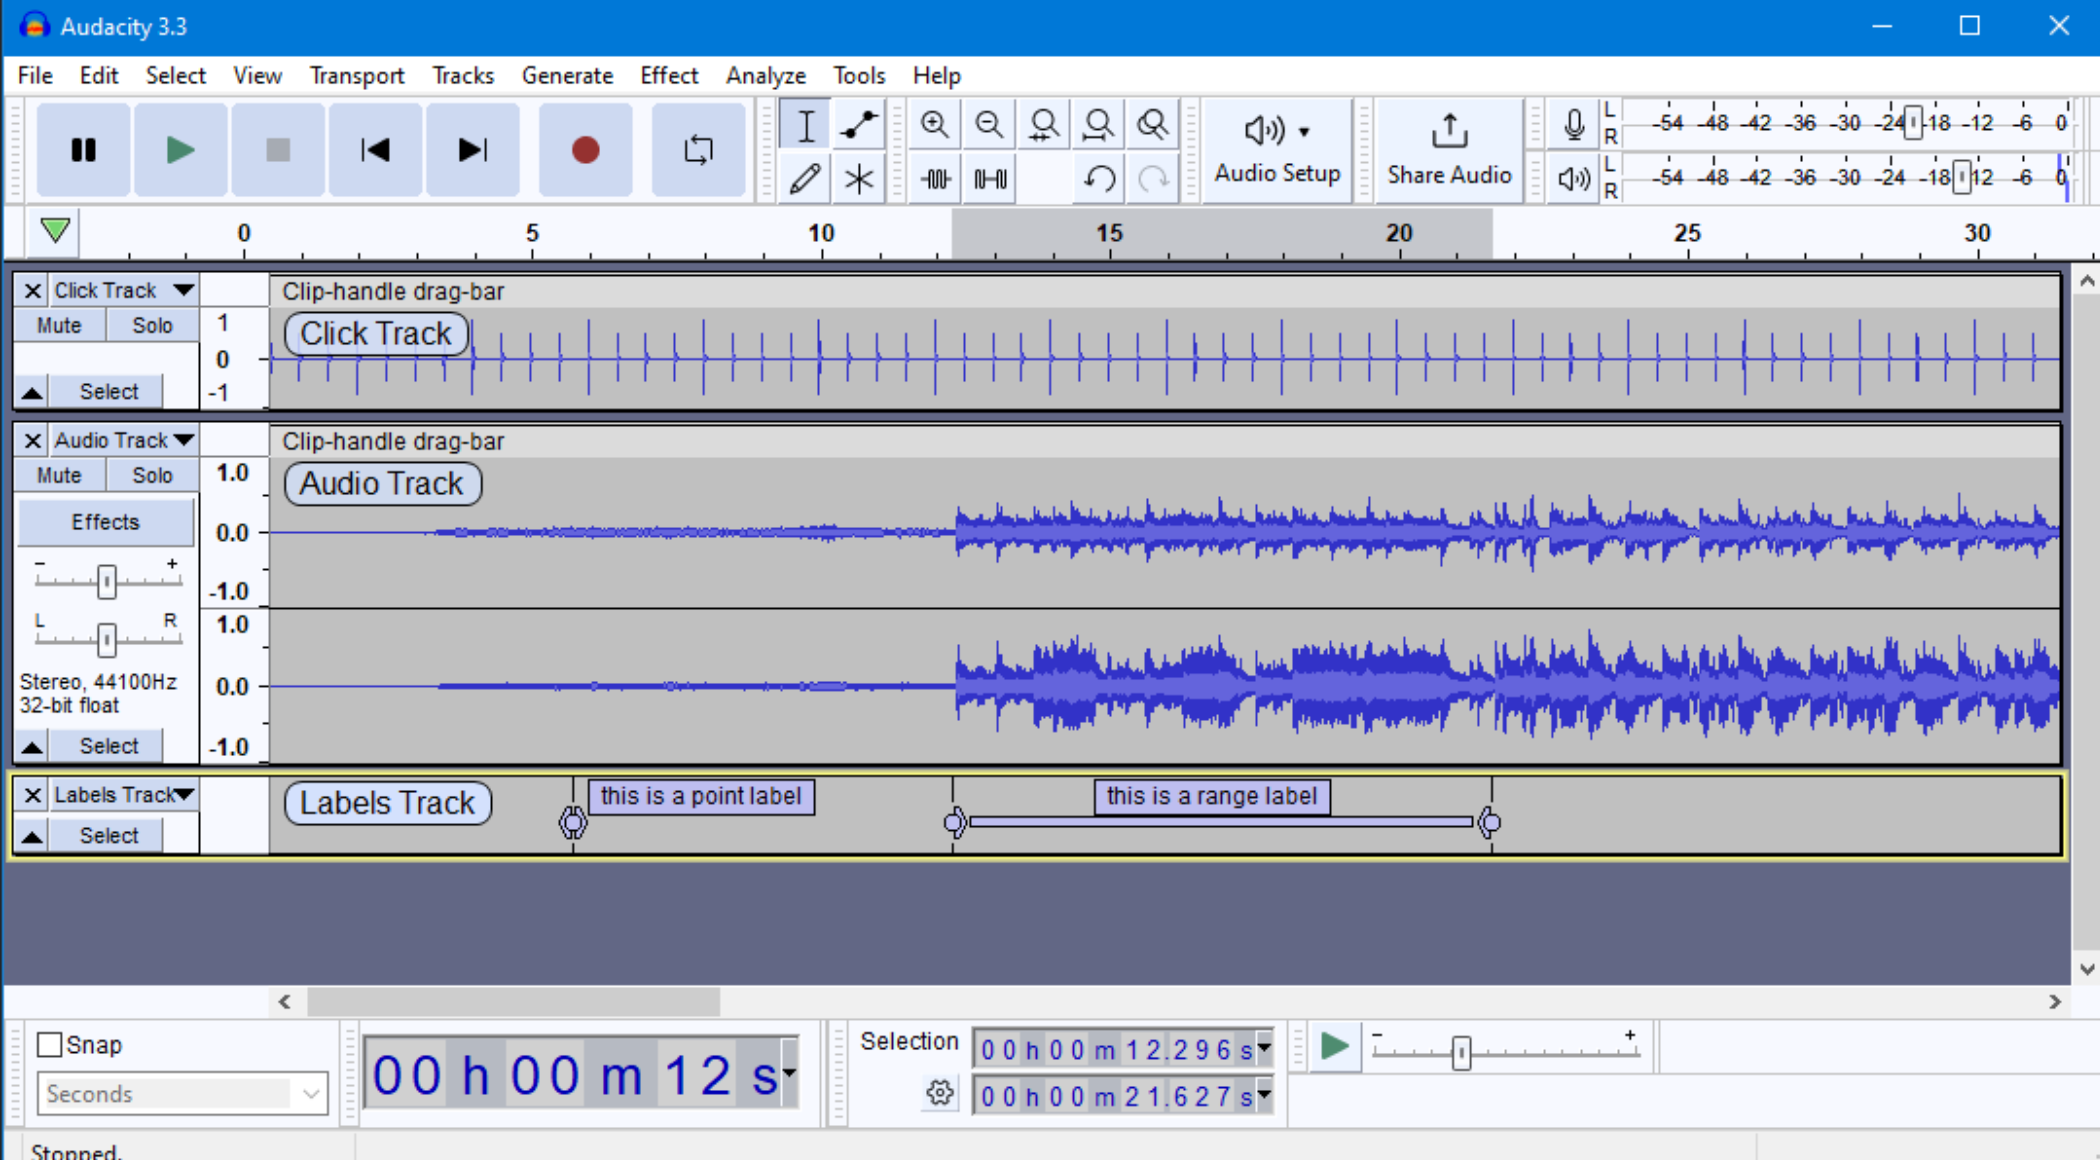
Task: Click the Zoom In magnifier icon
Action: point(934,124)
